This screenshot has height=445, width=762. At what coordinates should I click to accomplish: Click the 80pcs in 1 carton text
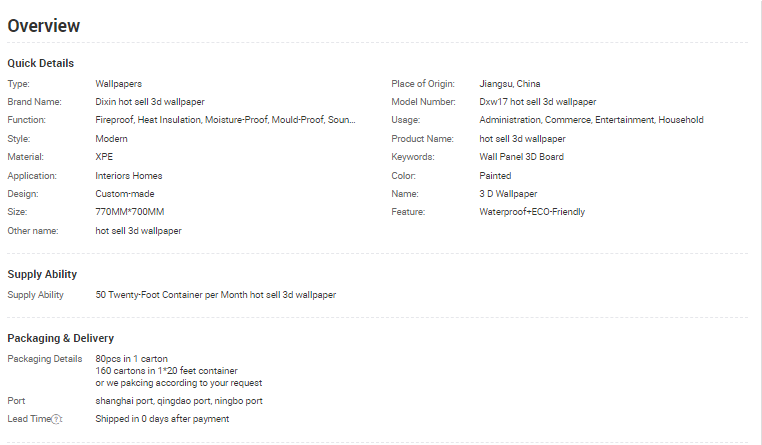click(131, 358)
